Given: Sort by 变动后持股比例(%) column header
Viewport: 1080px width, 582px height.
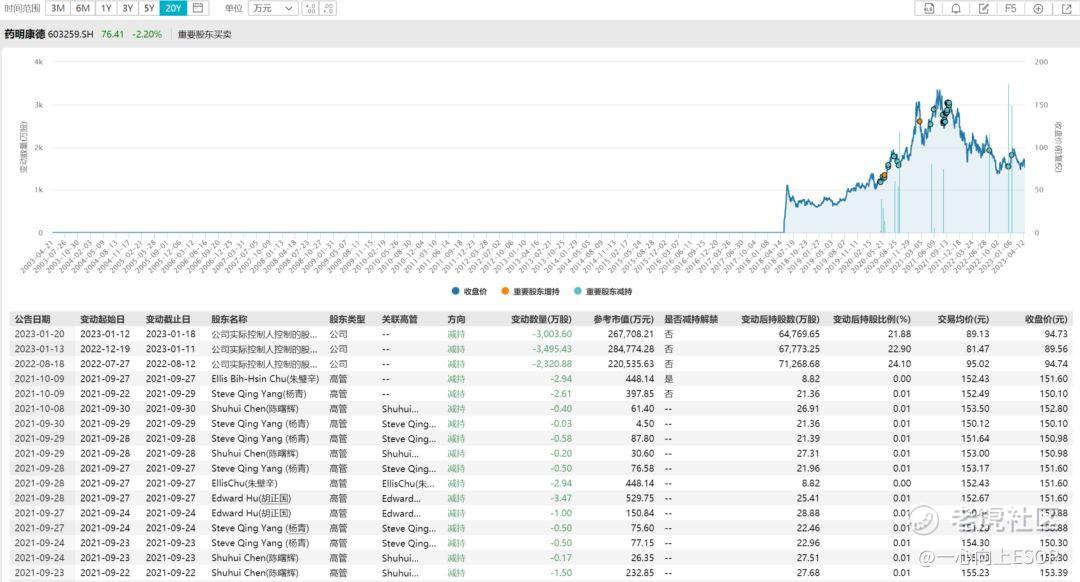Looking at the screenshot, I should pos(872,320).
